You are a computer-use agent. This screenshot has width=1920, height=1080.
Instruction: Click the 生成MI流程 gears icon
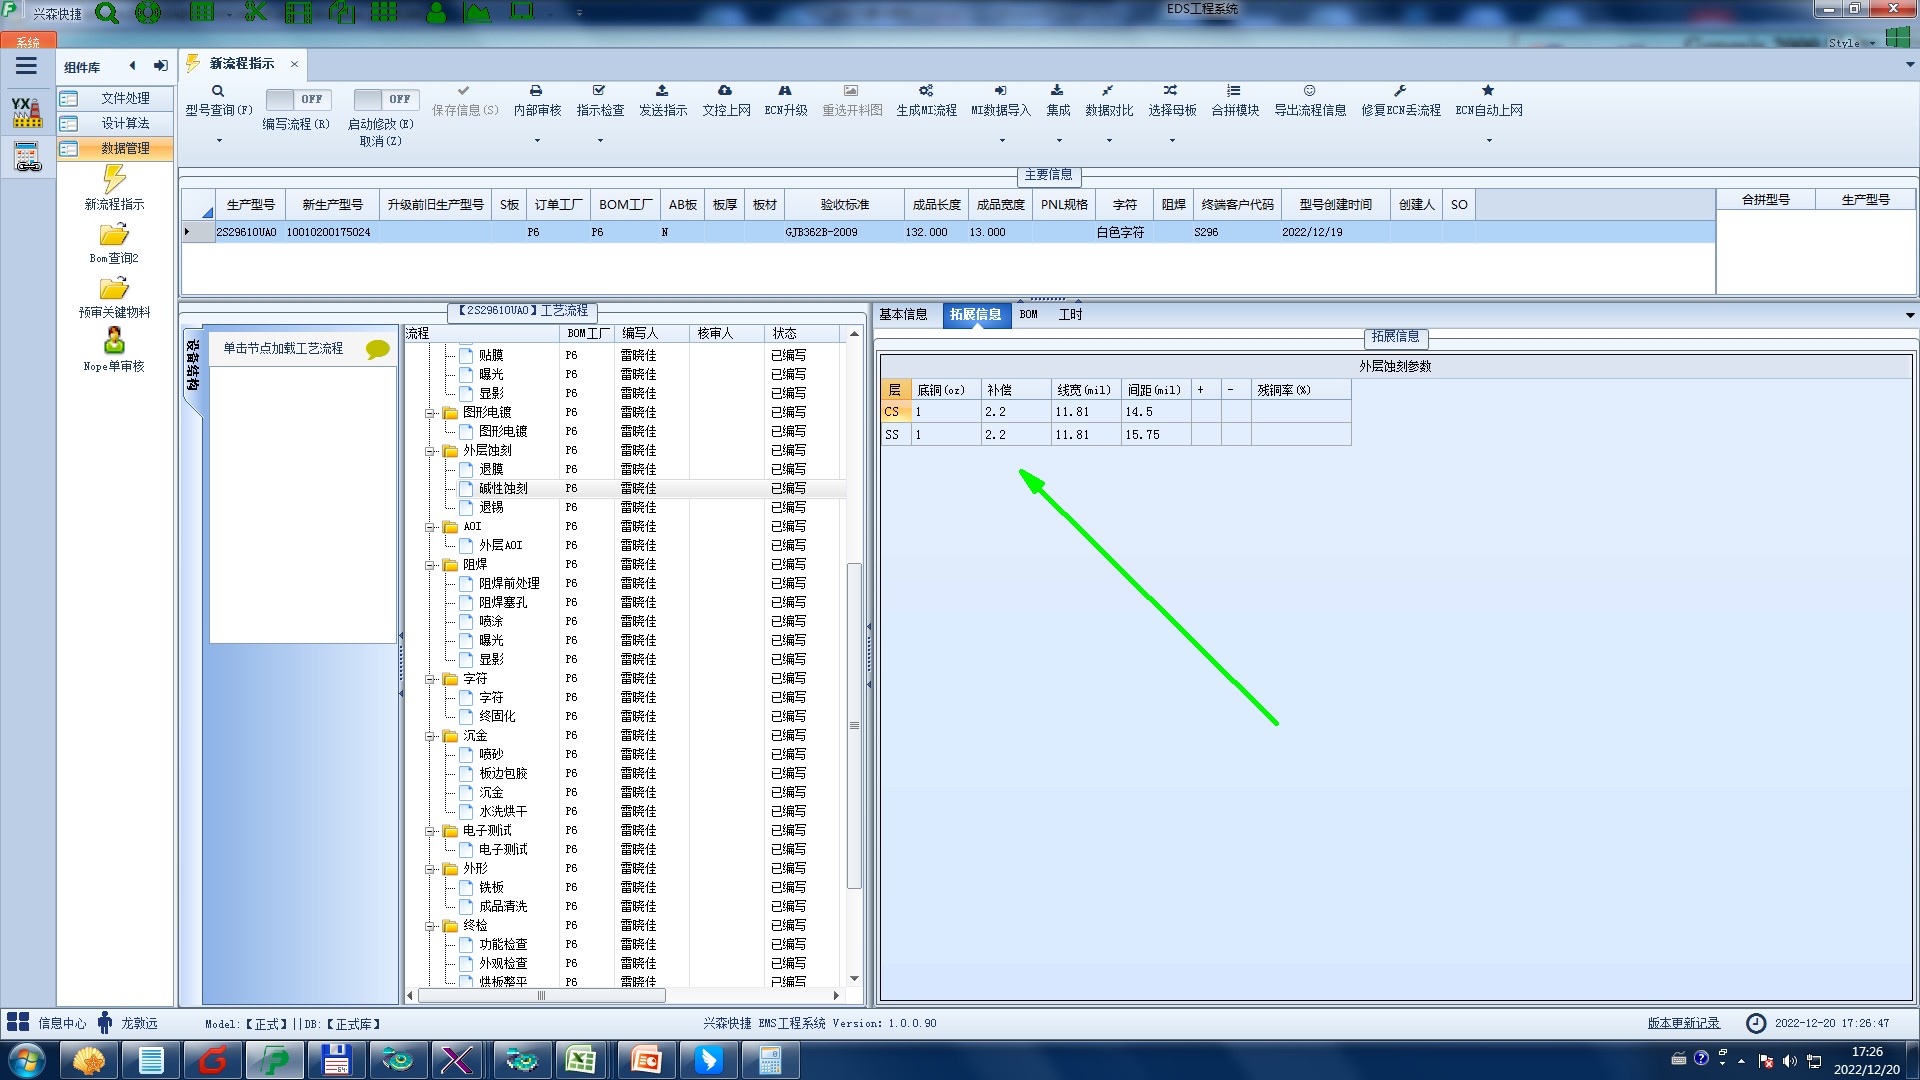click(926, 91)
